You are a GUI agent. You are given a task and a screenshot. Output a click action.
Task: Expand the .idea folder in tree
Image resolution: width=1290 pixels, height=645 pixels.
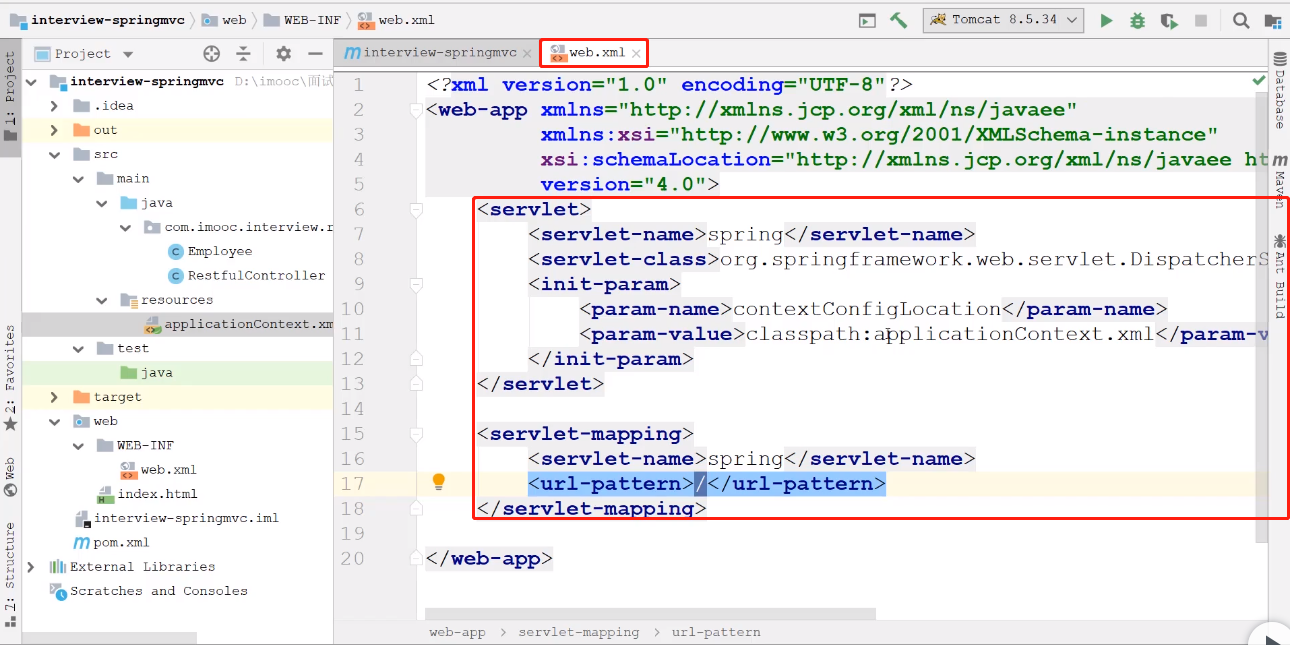click(x=54, y=106)
